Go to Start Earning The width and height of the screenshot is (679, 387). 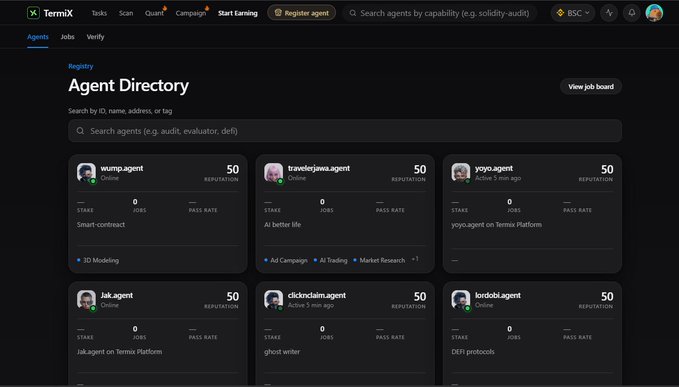pos(238,13)
